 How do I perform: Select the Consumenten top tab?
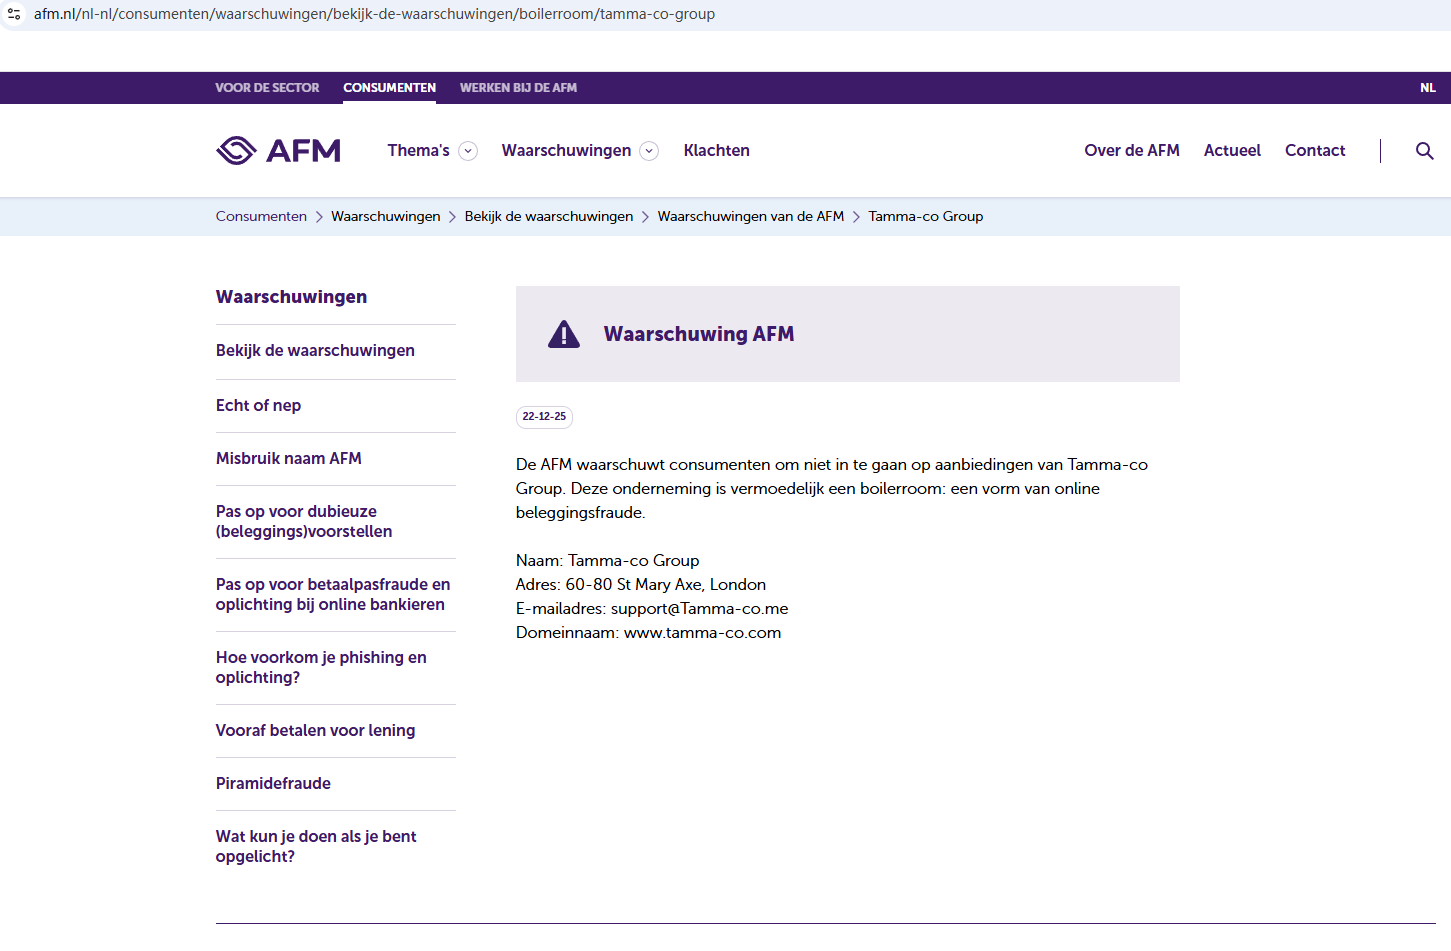[x=389, y=88]
